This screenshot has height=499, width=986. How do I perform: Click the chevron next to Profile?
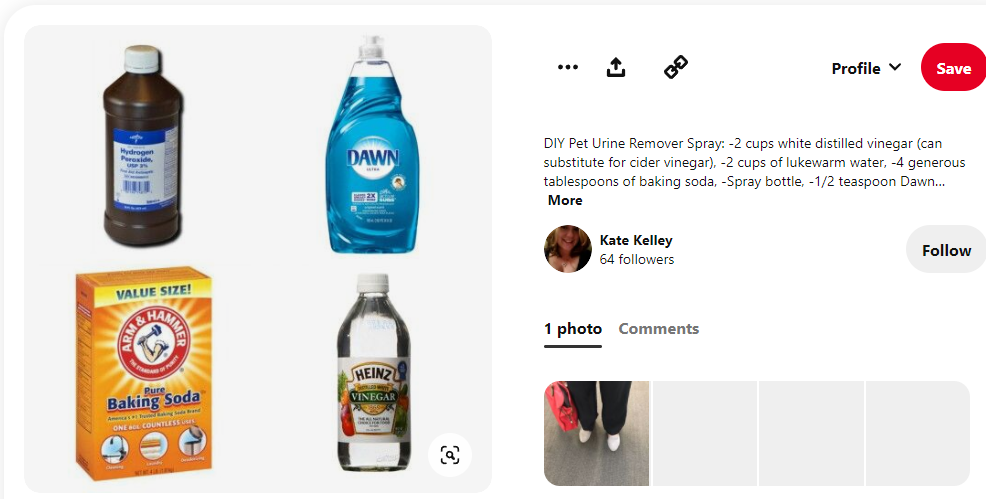(x=895, y=67)
